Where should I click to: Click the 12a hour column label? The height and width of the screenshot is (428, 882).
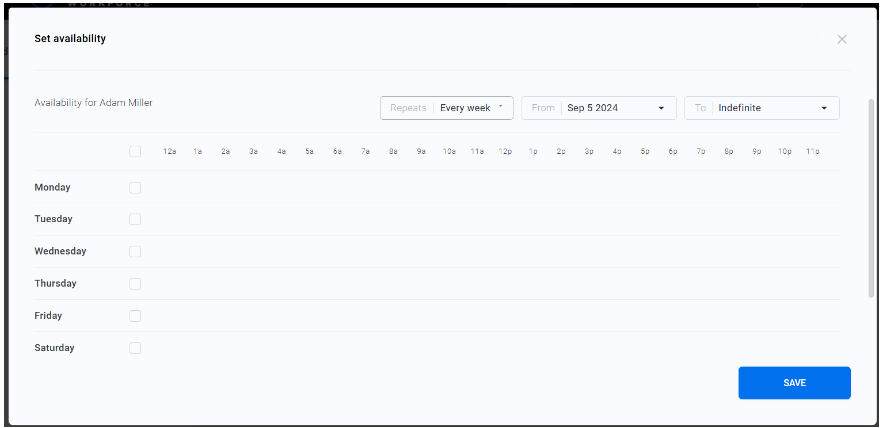click(x=170, y=152)
